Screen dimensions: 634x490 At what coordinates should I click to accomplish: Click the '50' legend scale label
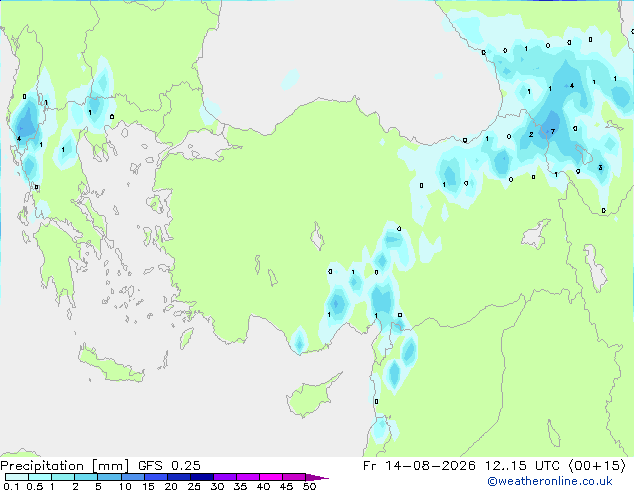point(310,486)
